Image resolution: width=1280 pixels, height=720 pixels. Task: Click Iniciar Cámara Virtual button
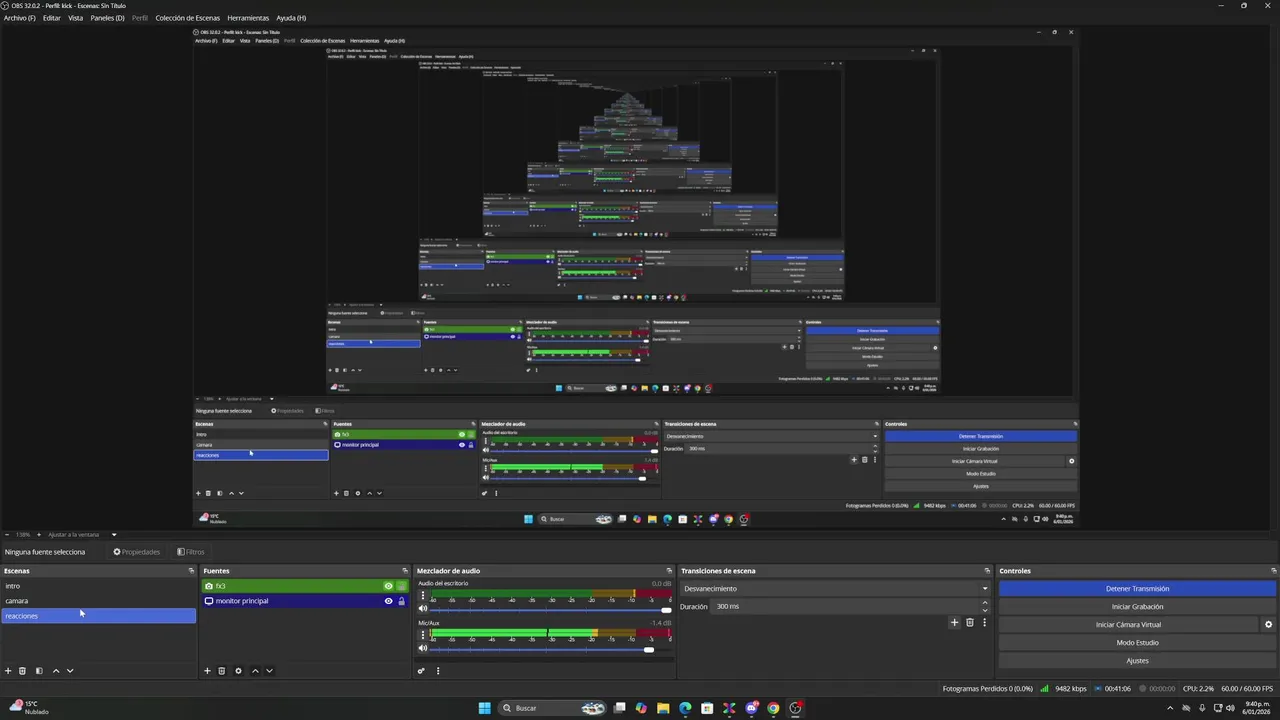pyautogui.click(x=1128, y=625)
